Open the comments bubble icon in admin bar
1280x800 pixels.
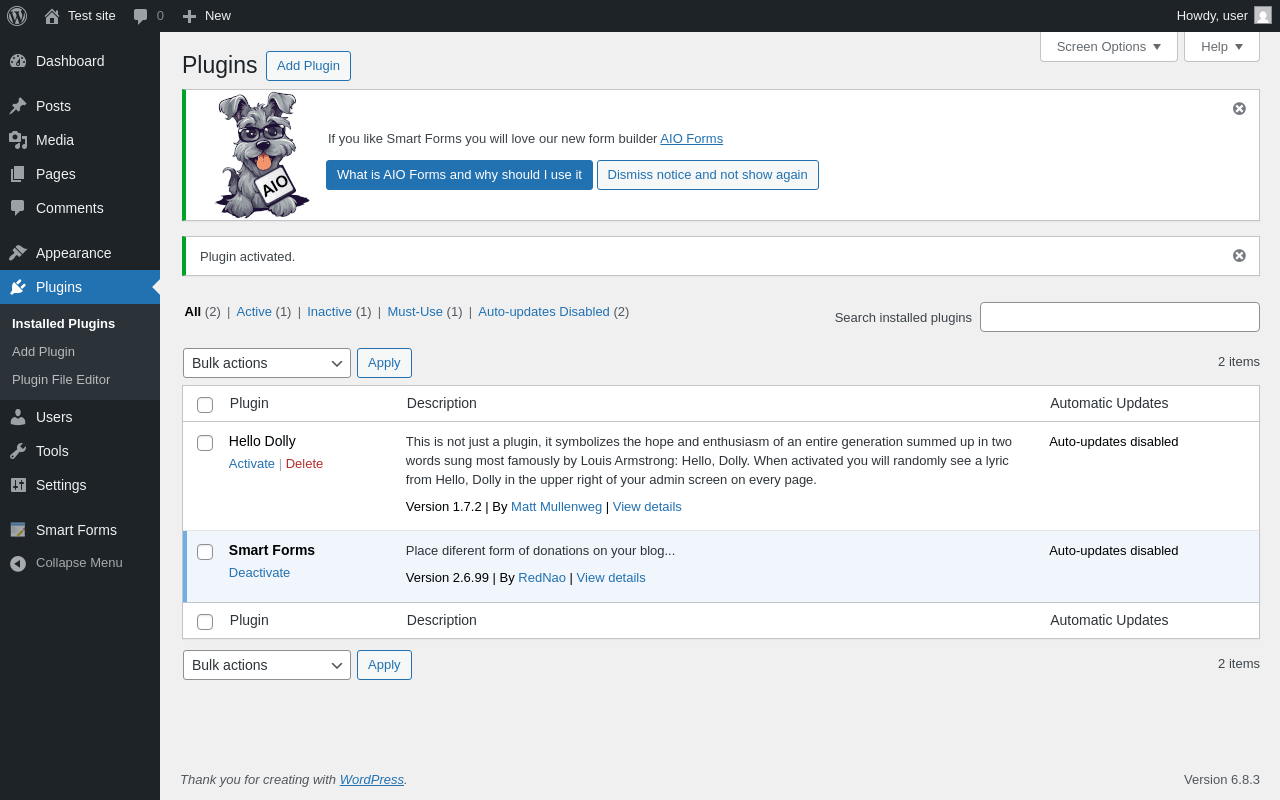141,16
